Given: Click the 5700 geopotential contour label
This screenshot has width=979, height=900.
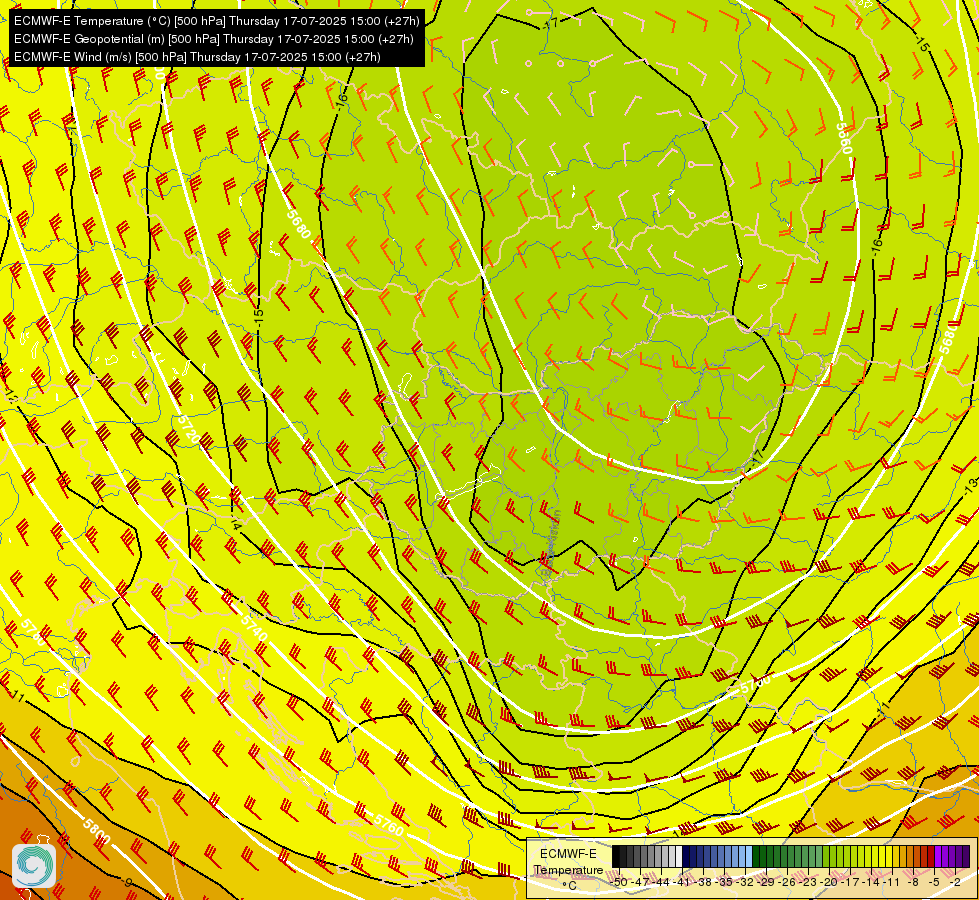Looking at the screenshot, I should [754, 683].
